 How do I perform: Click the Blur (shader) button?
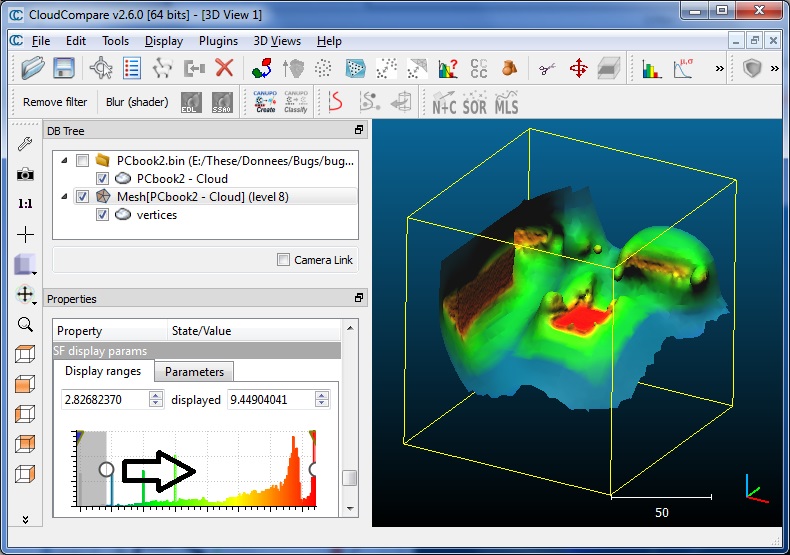[137, 102]
